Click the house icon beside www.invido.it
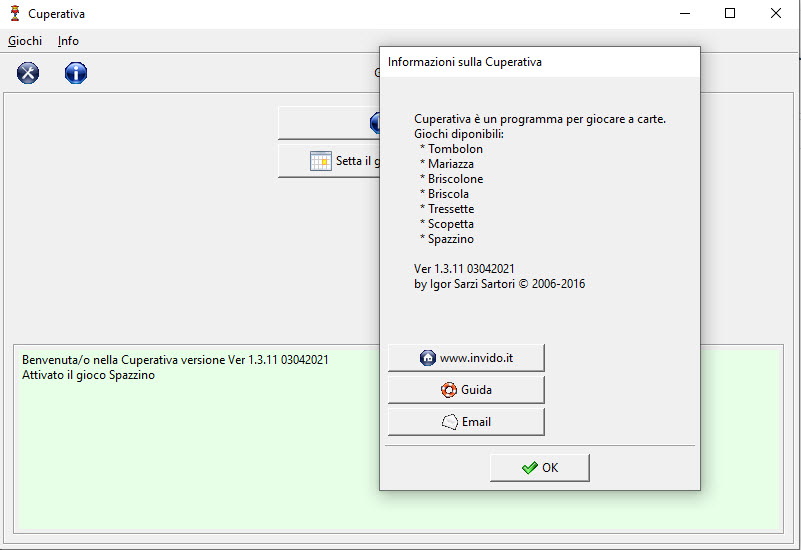This screenshot has height=550, width=801. (428, 358)
